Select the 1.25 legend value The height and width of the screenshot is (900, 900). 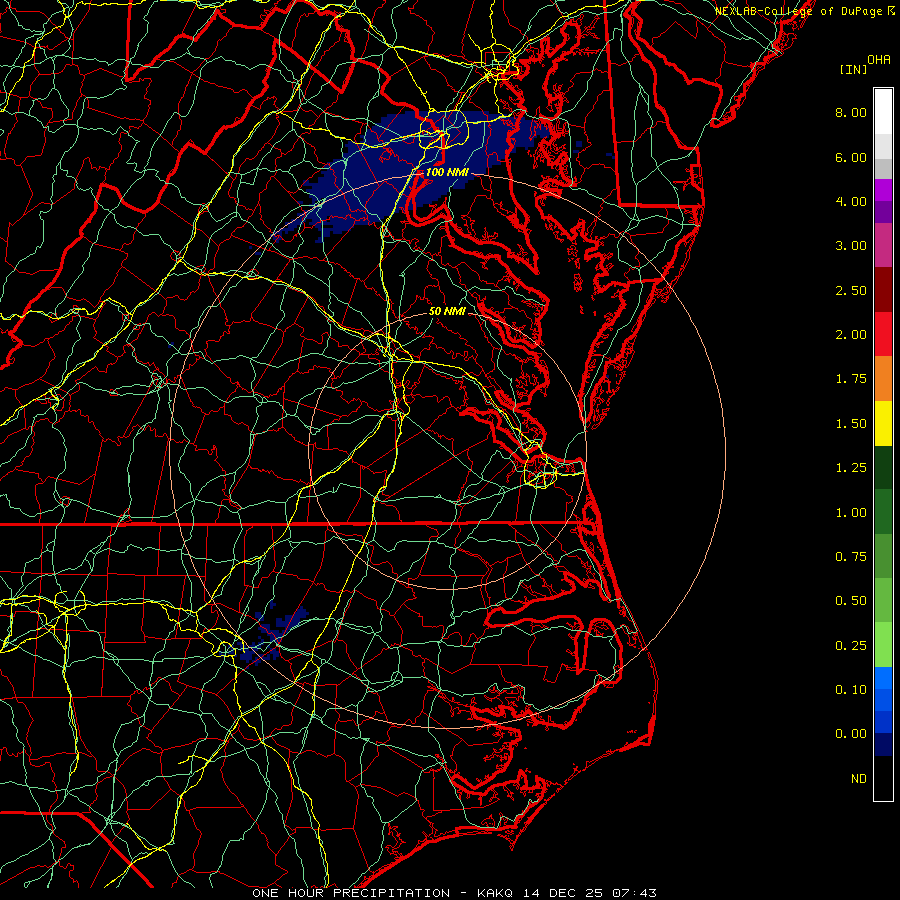pyautogui.click(x=851, y=468)
